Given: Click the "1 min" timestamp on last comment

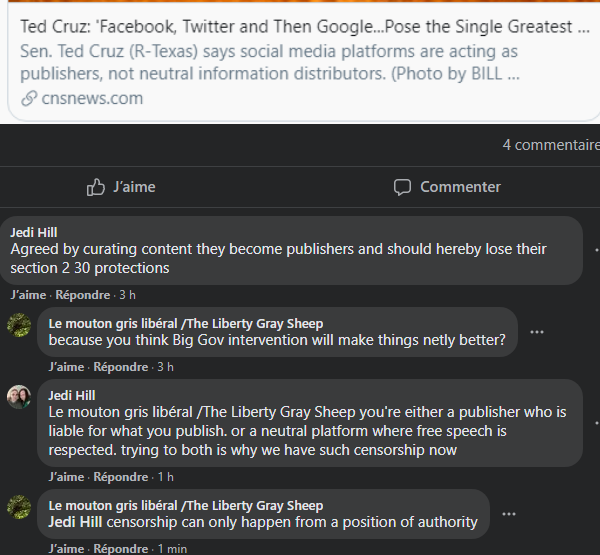Looking at the screenshot, I should pyautogui.click(x=171, y=549).
